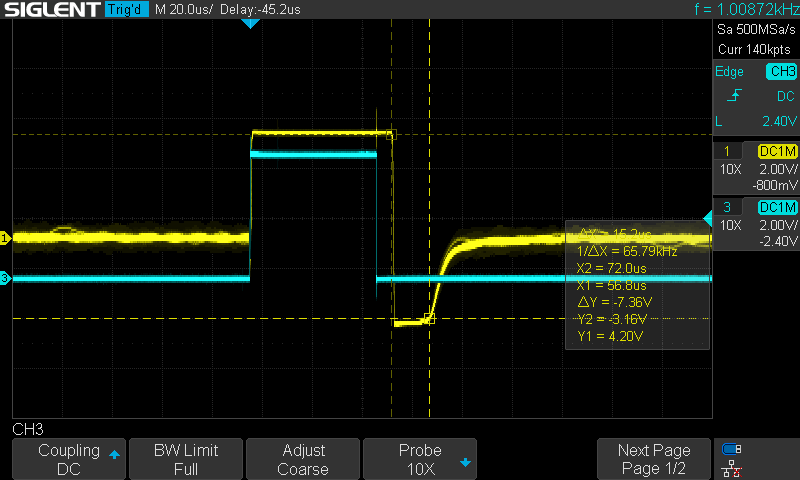
Task: Click the channel 3 ground marker
Action: coord(5,278)
